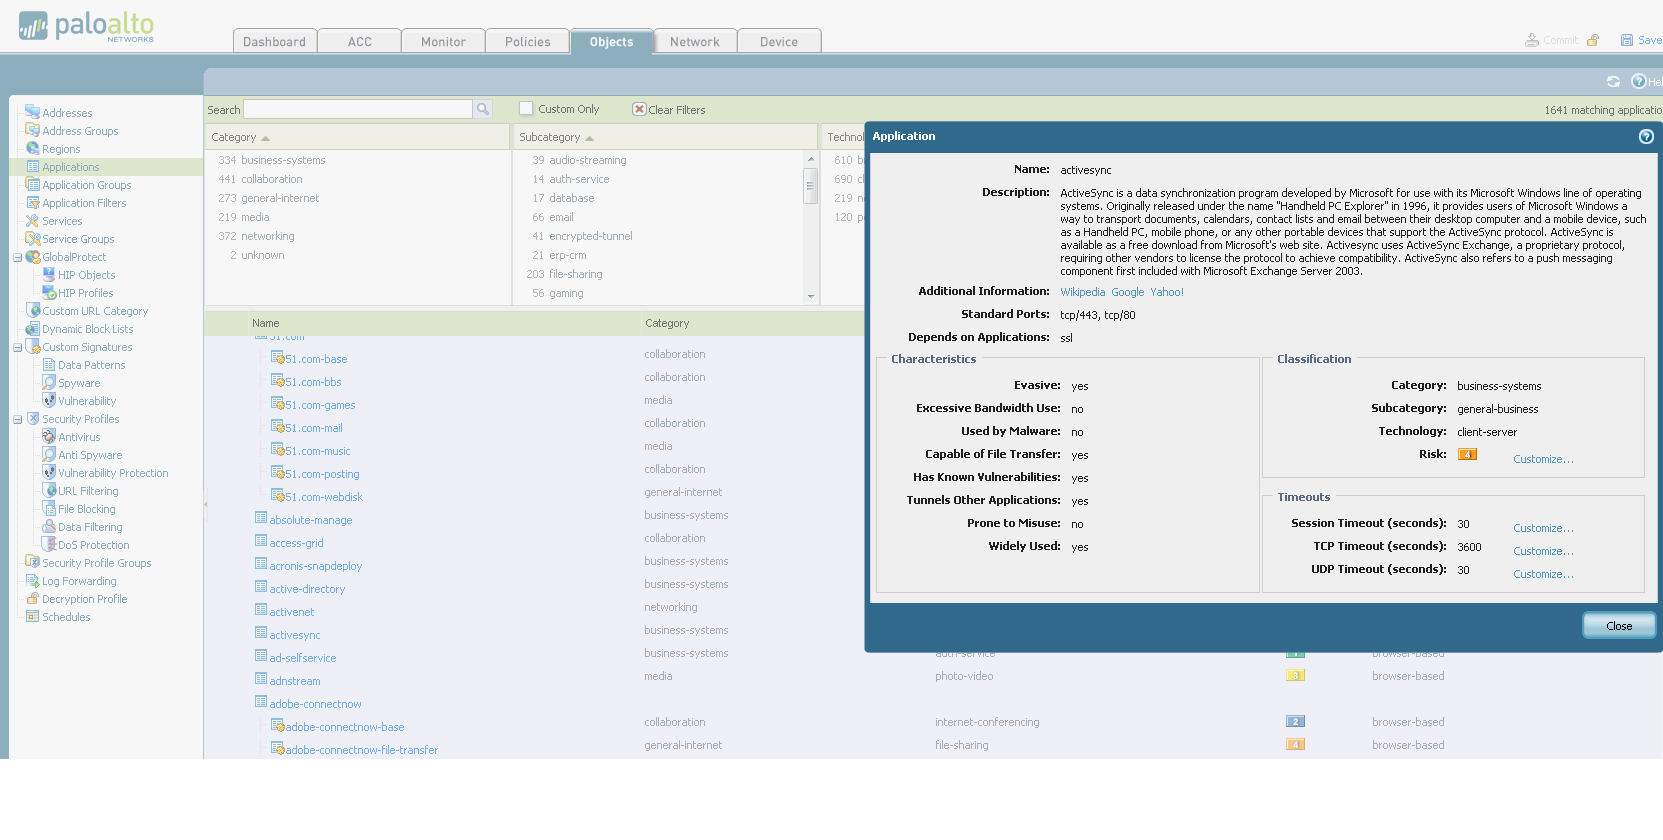Screen dimensions: 1663x840
Task: Click the adobe-connectnow-base blue risk badge
Action: pyautogui.click(x=1295, y=722)
